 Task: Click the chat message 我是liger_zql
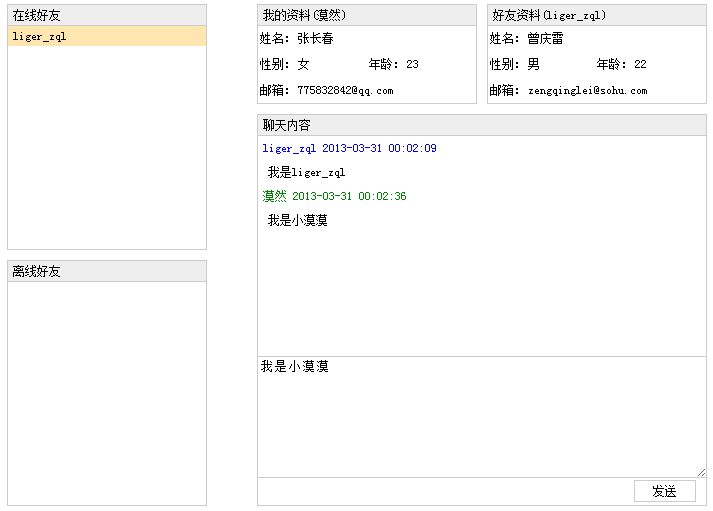coord(306,172)
